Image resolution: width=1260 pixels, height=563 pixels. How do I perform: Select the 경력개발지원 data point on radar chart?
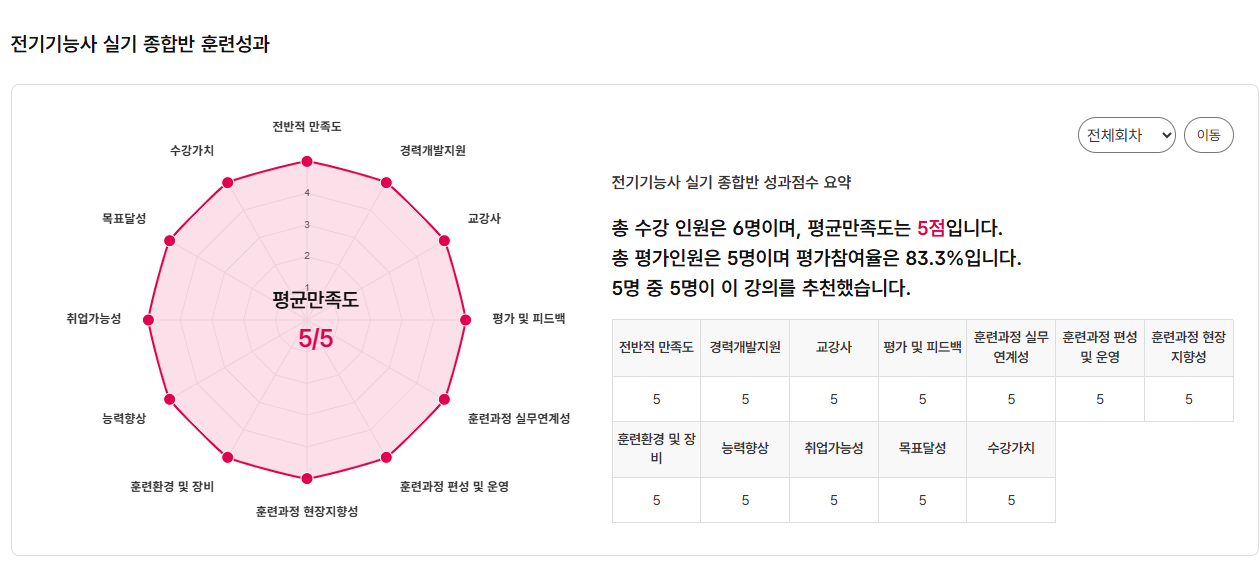(386, 183)
